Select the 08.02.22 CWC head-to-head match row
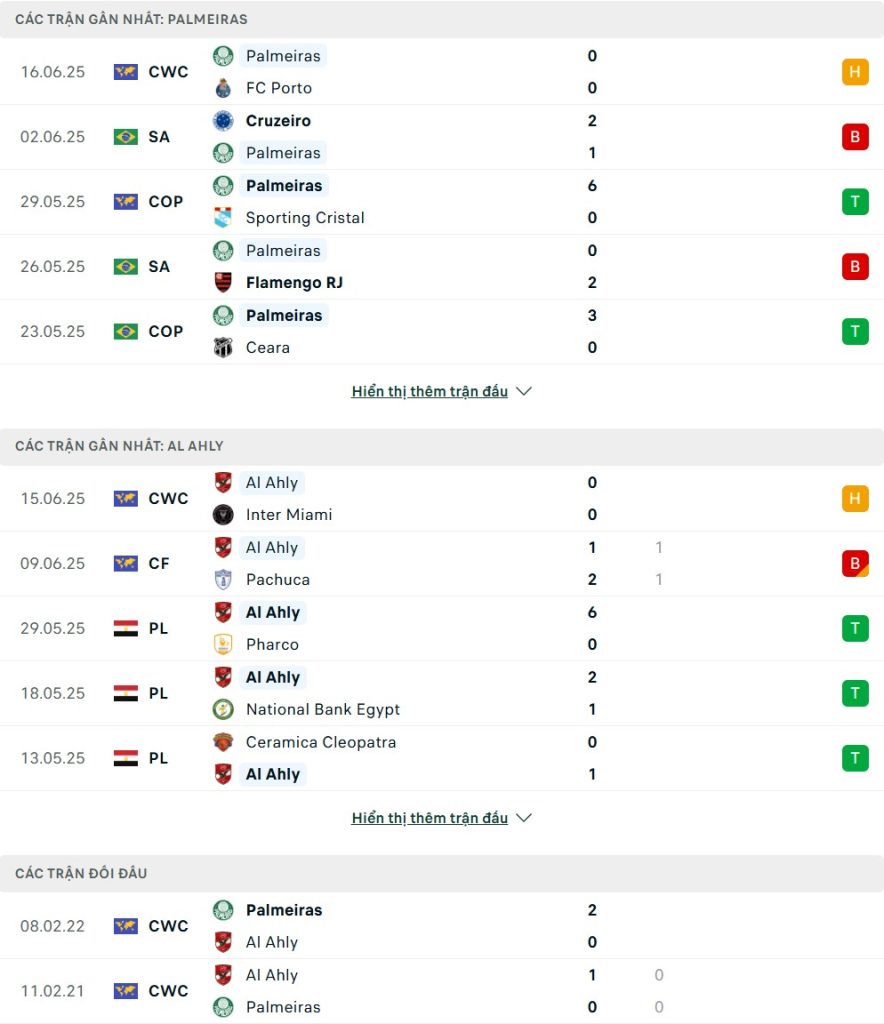The height and width of the screenshot is (1024, 884). (442, 925)
